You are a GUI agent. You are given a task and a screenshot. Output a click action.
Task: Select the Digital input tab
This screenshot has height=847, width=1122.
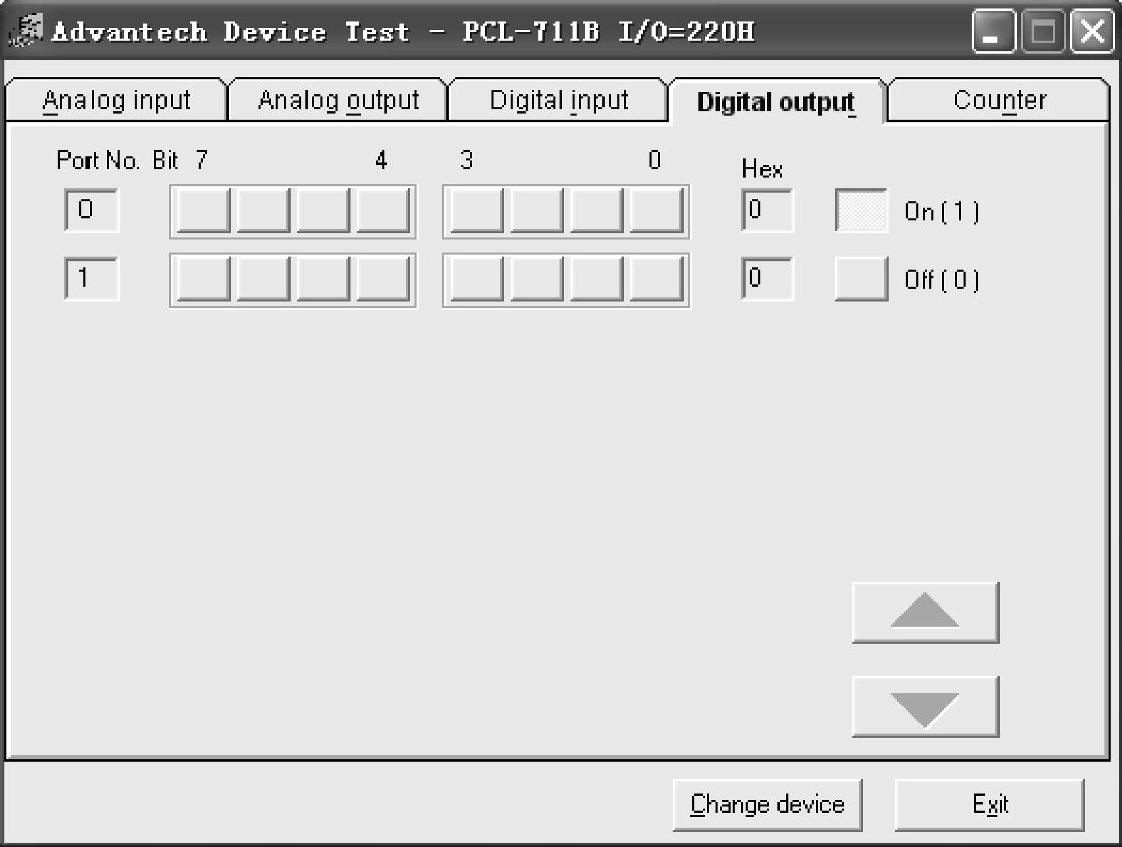(559, 100)
